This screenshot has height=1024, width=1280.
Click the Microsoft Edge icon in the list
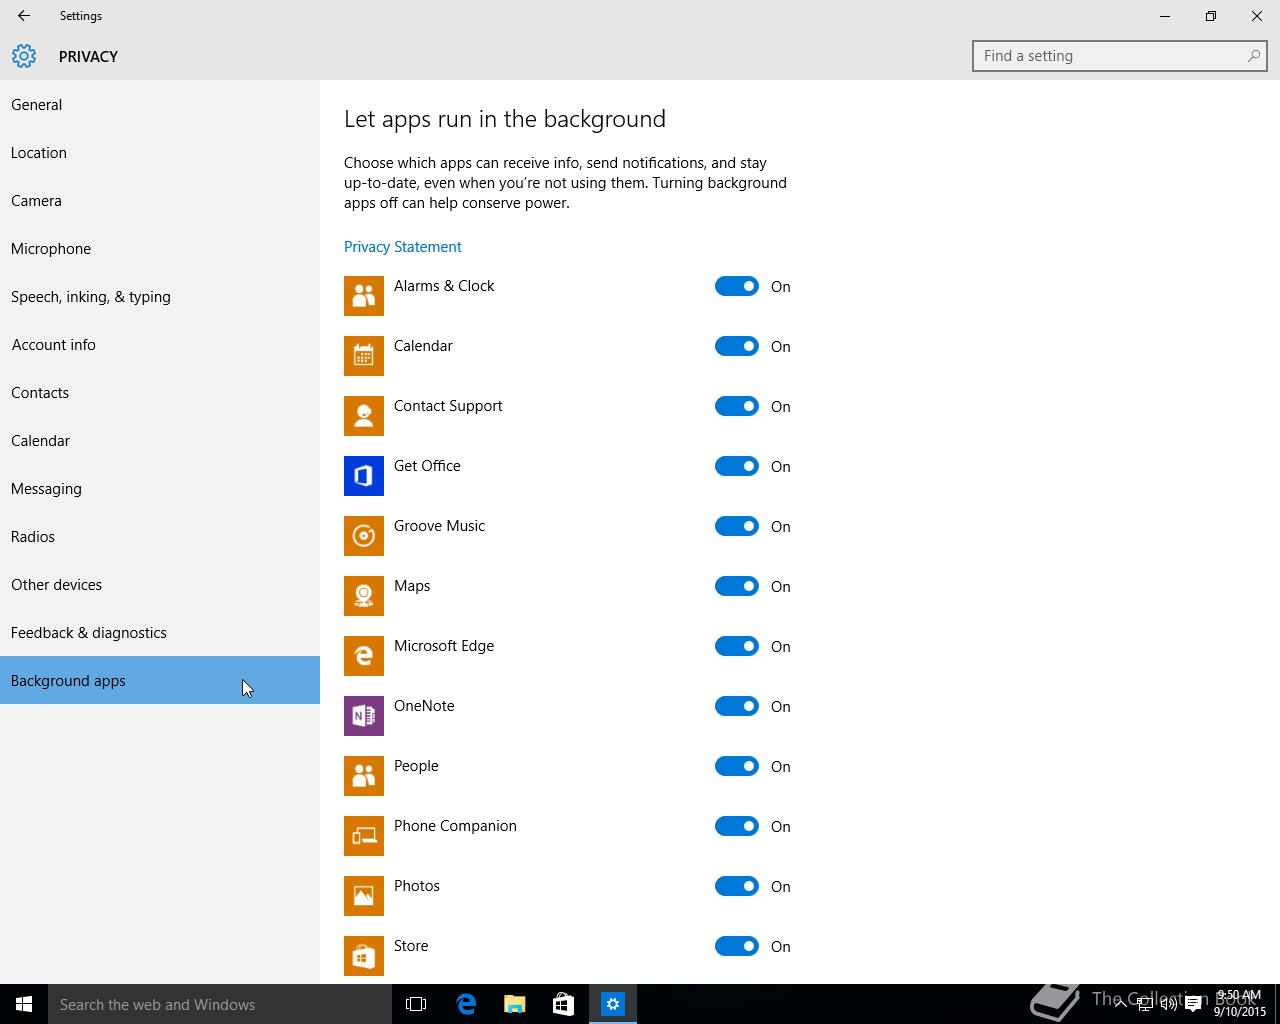coord(364,656)
